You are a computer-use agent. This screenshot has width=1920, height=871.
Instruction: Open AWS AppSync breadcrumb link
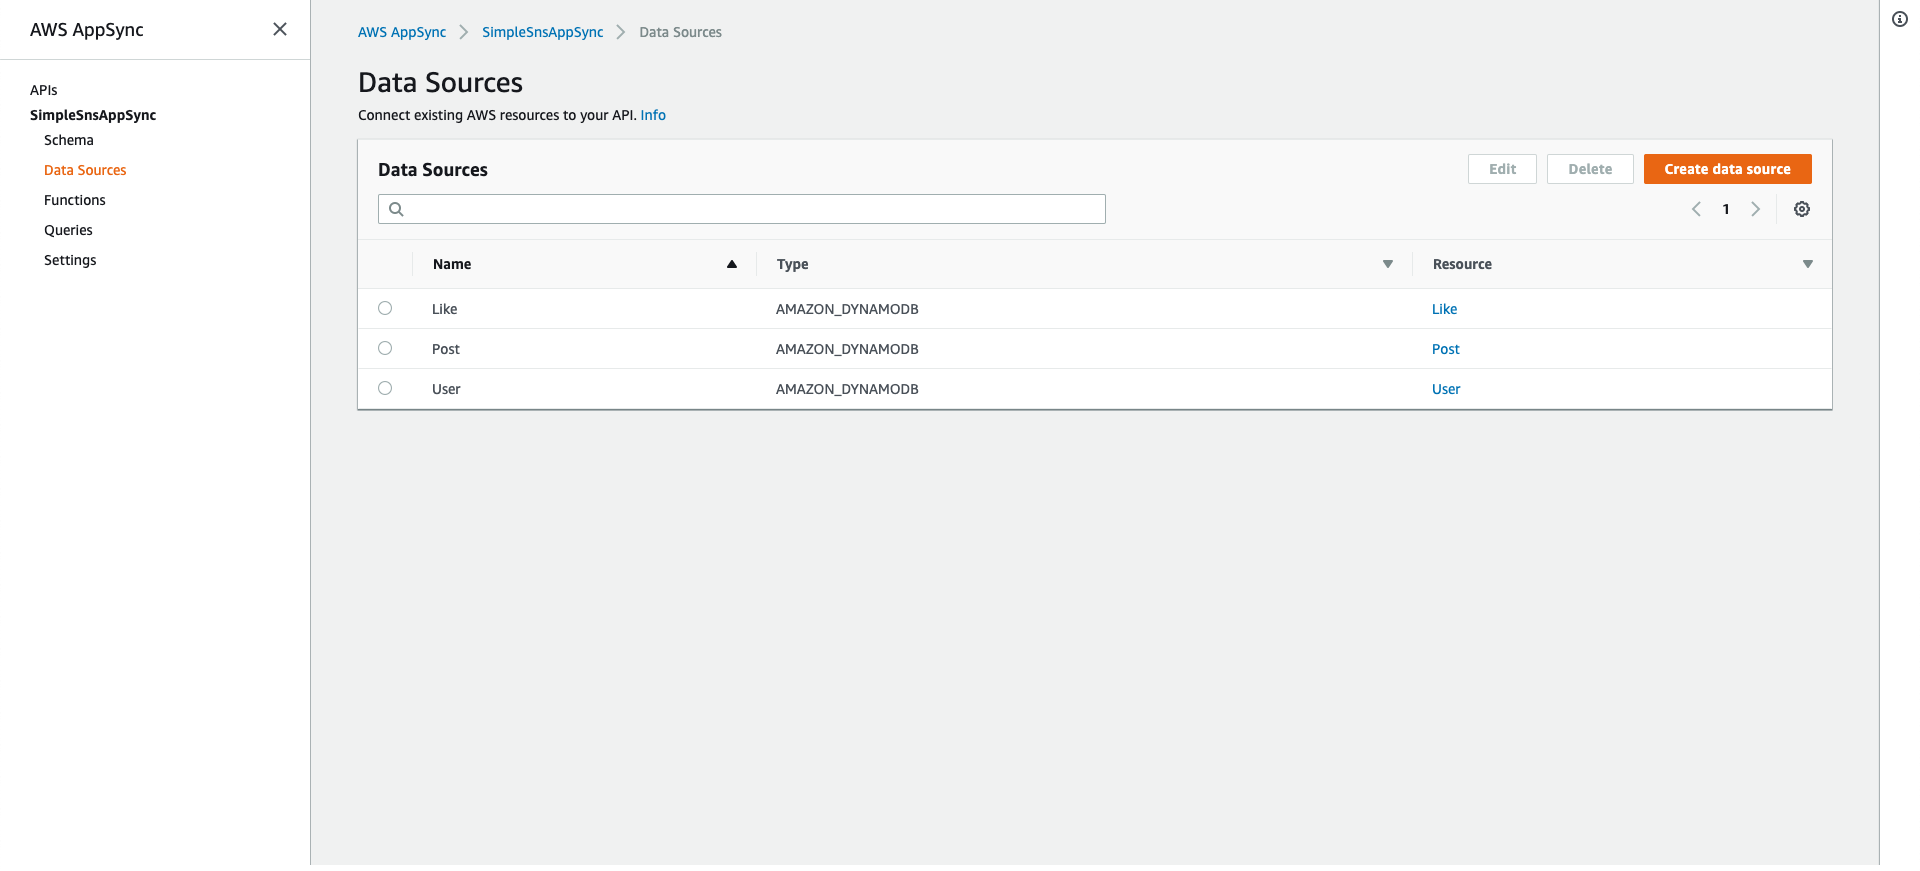(x=402, y=32)
